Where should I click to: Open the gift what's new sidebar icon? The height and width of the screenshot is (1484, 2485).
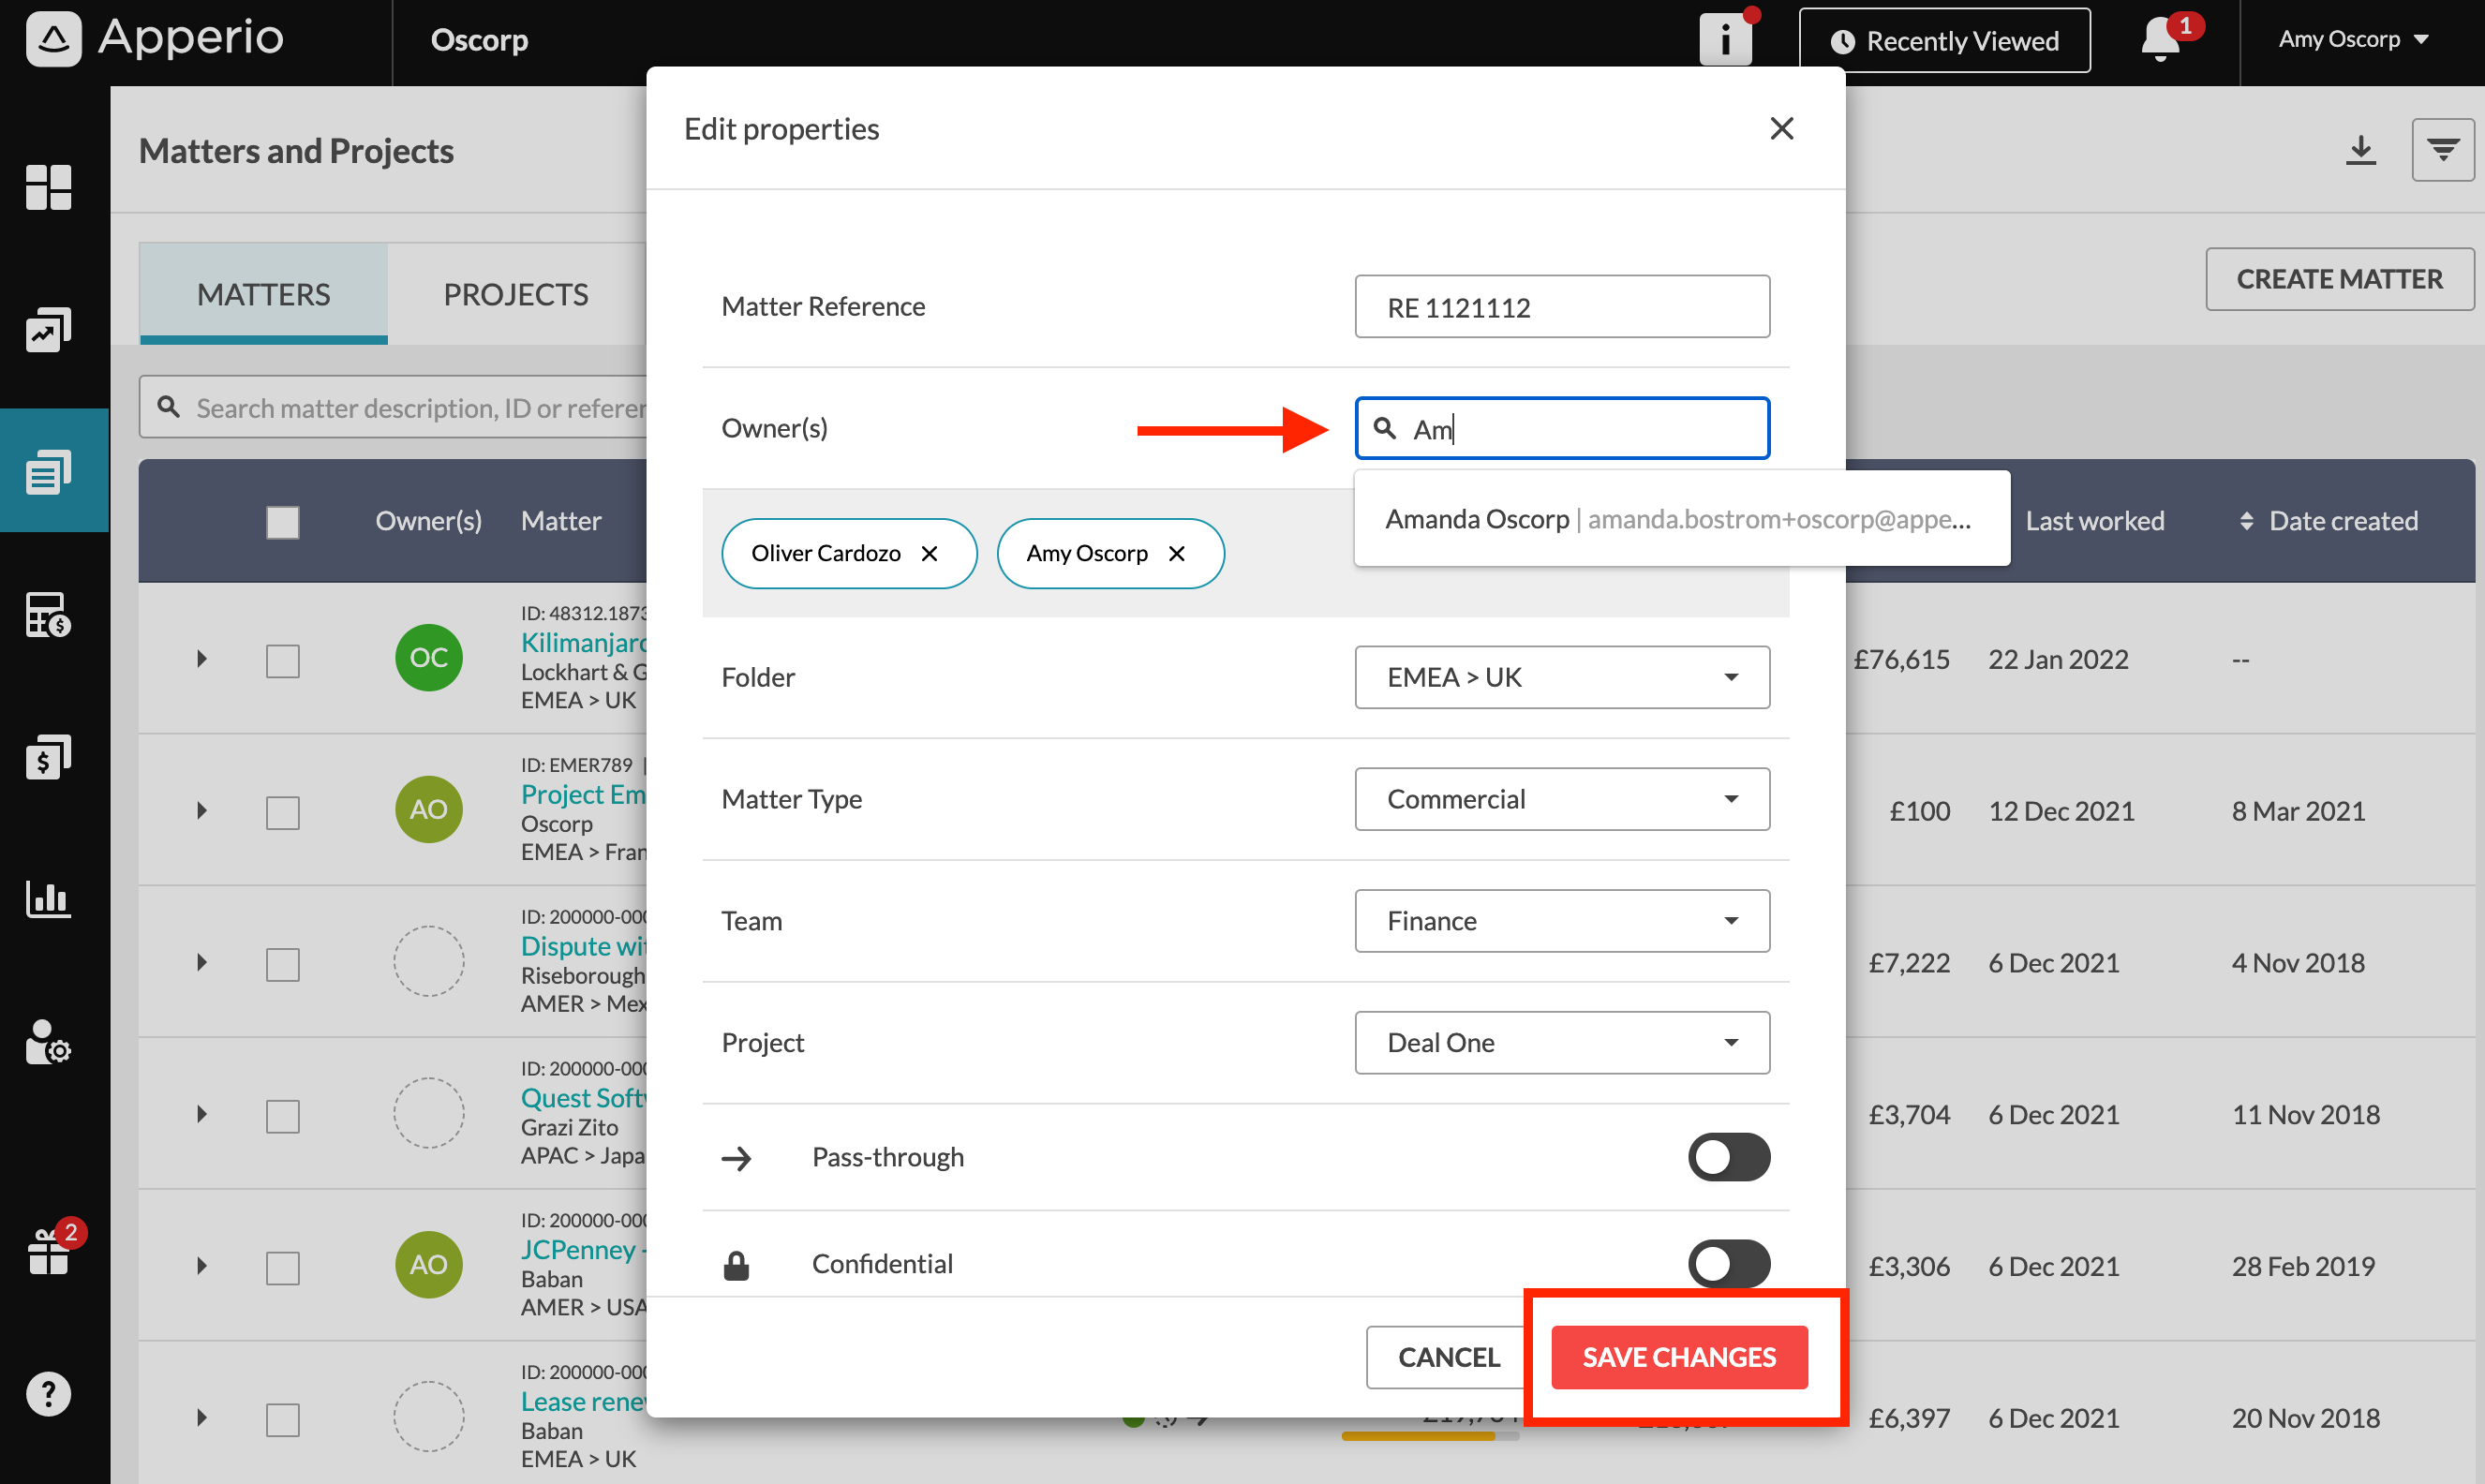(50, 1250)
